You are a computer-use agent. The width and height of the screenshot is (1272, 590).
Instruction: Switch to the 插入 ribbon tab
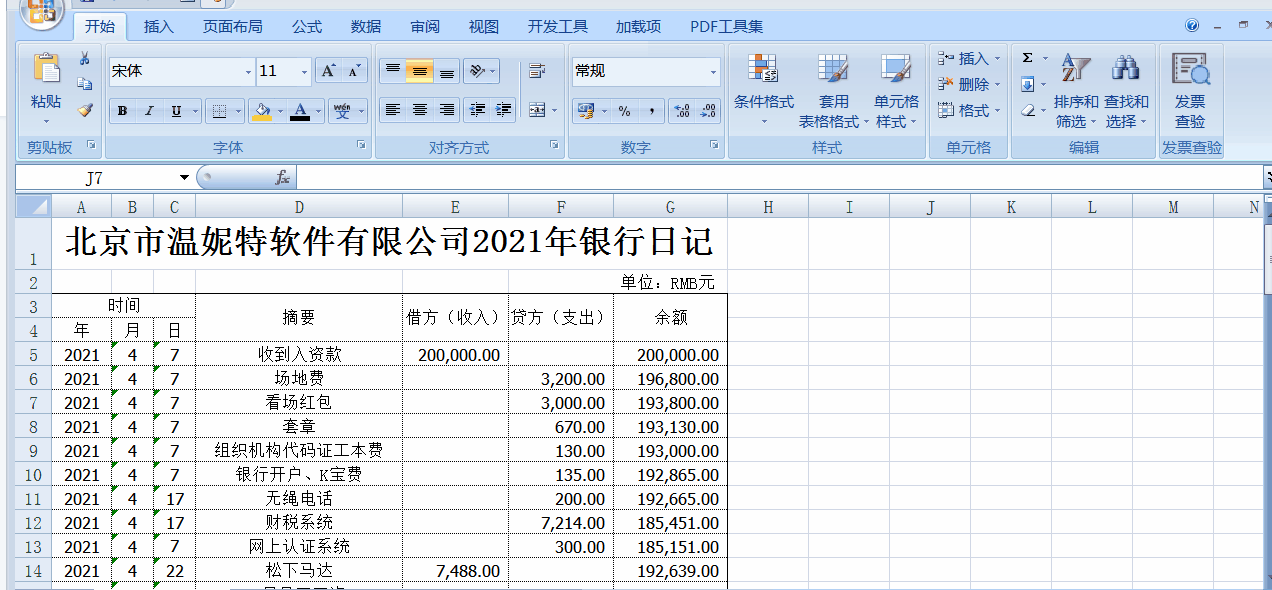(159, 27)
